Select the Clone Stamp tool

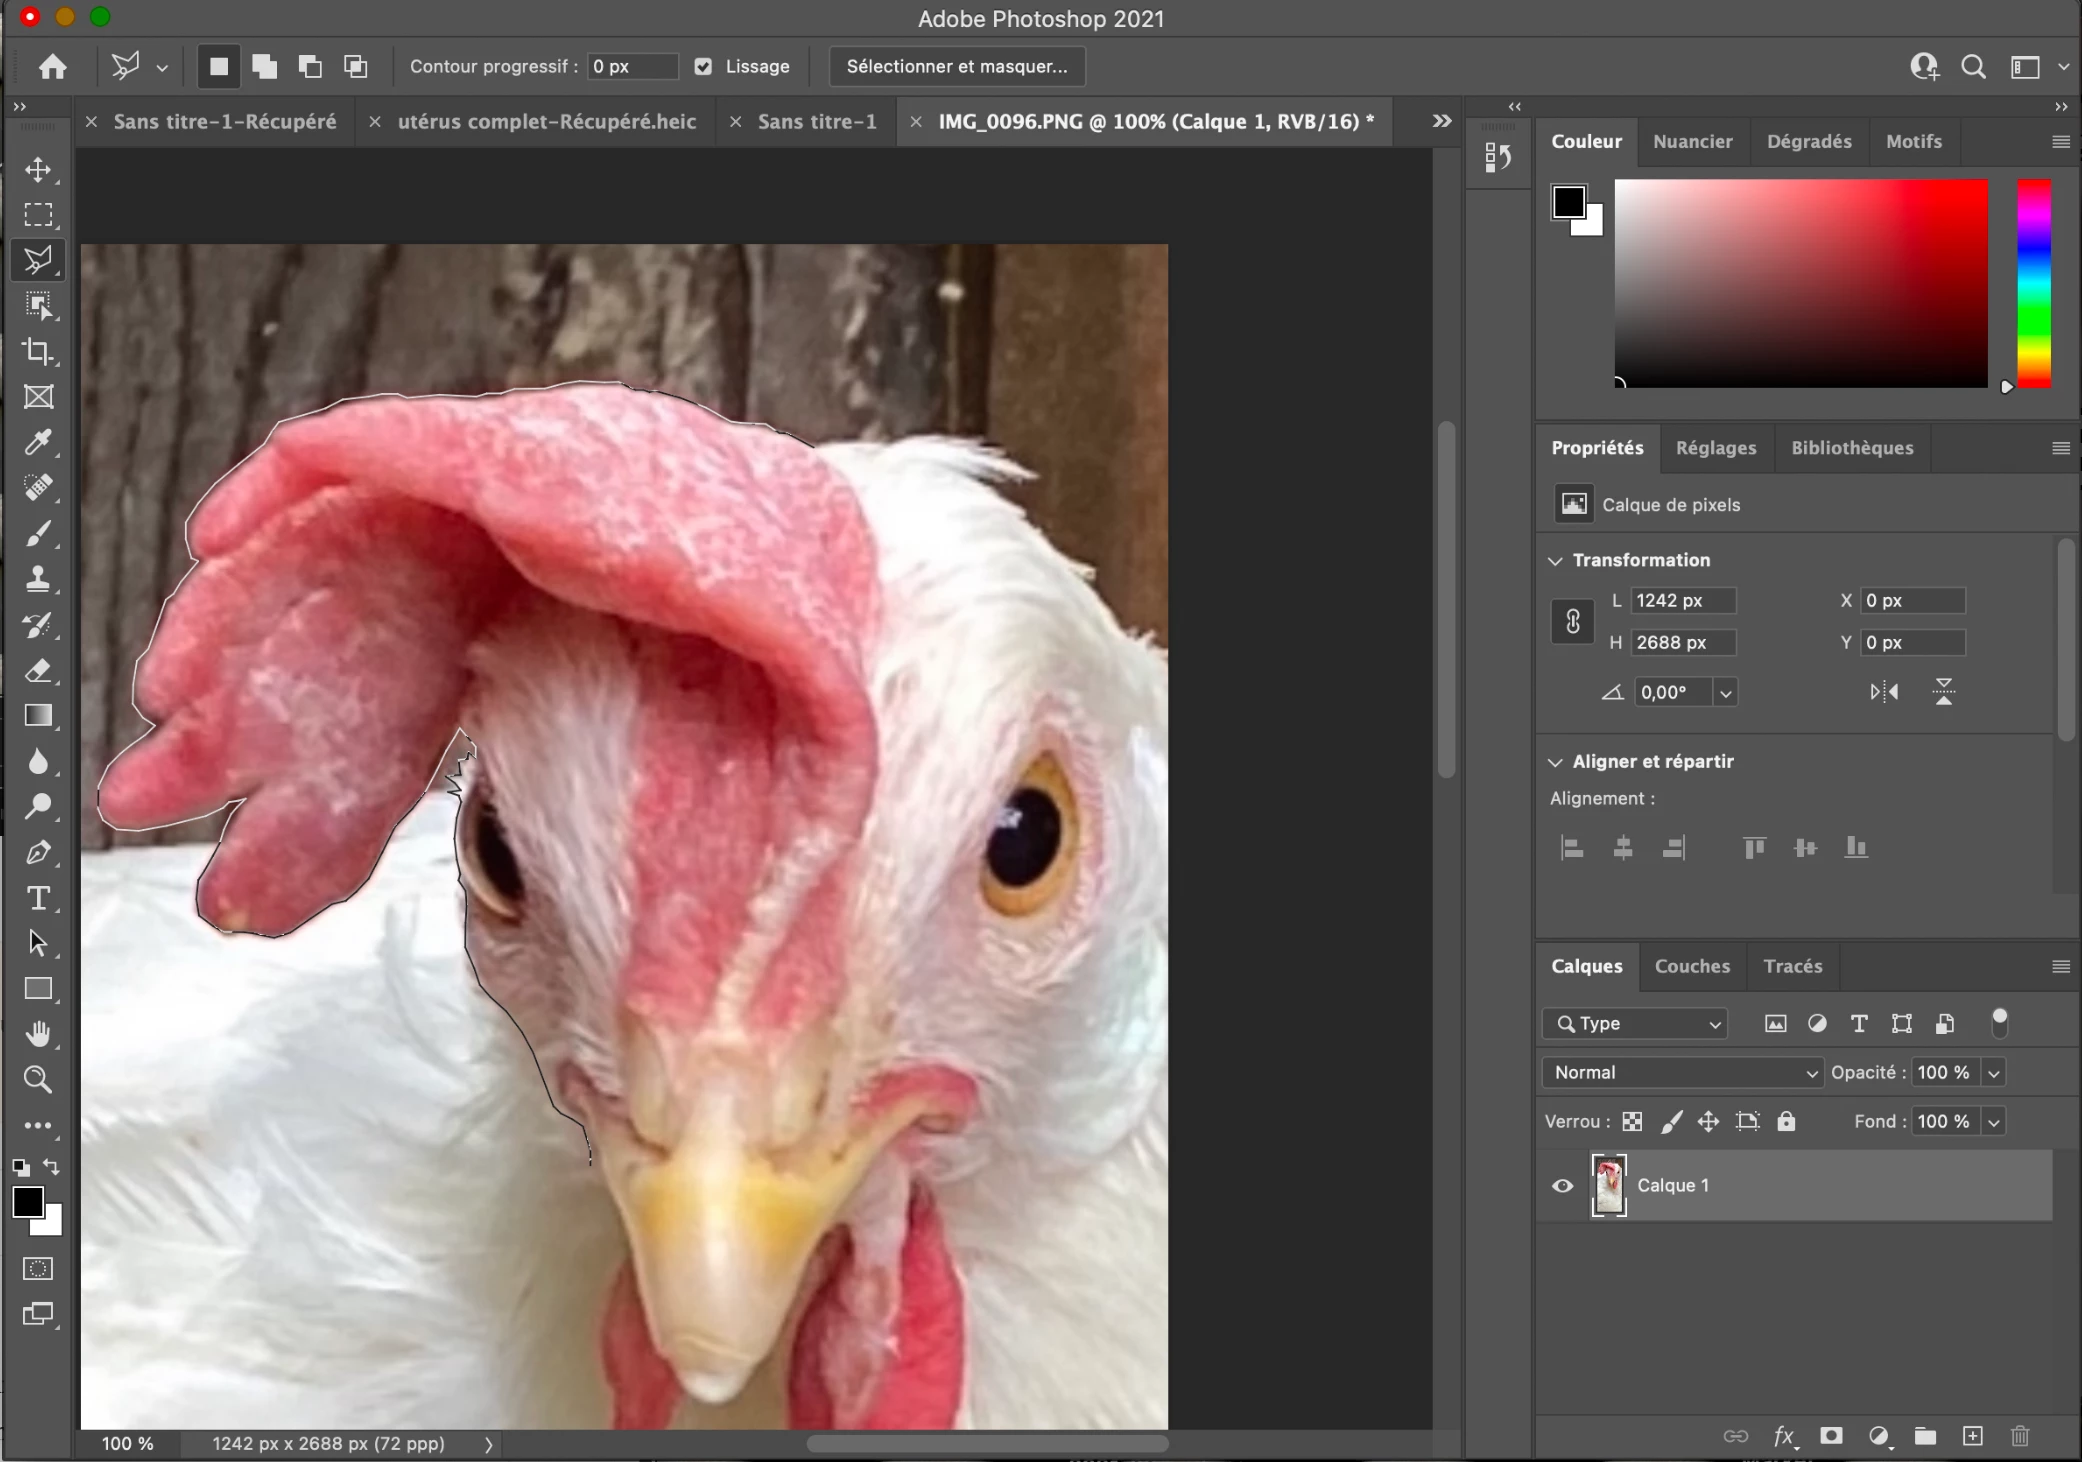click(38, 579)
